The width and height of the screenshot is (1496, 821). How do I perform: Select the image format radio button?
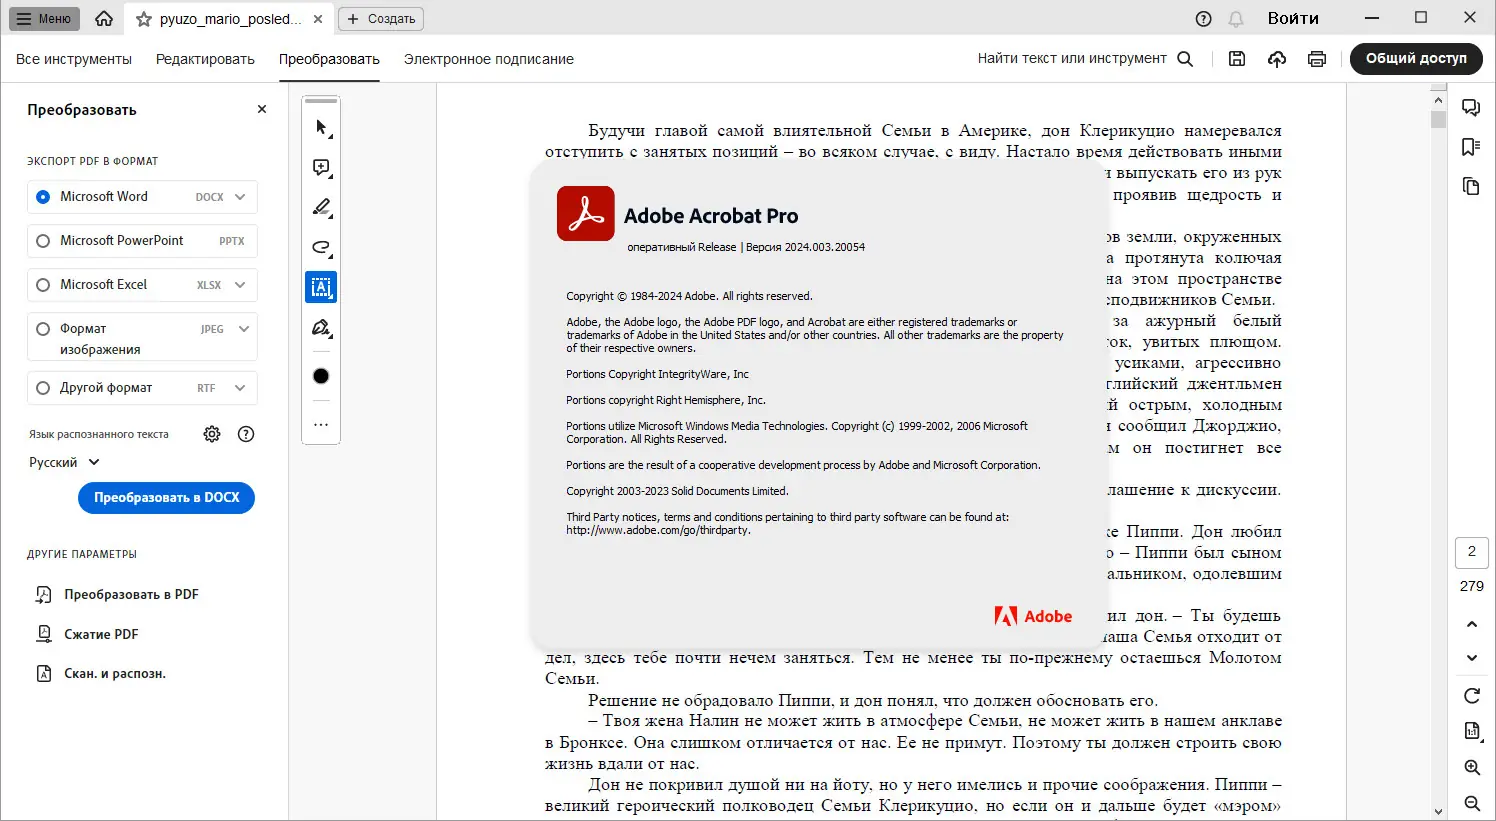(43, 329)
